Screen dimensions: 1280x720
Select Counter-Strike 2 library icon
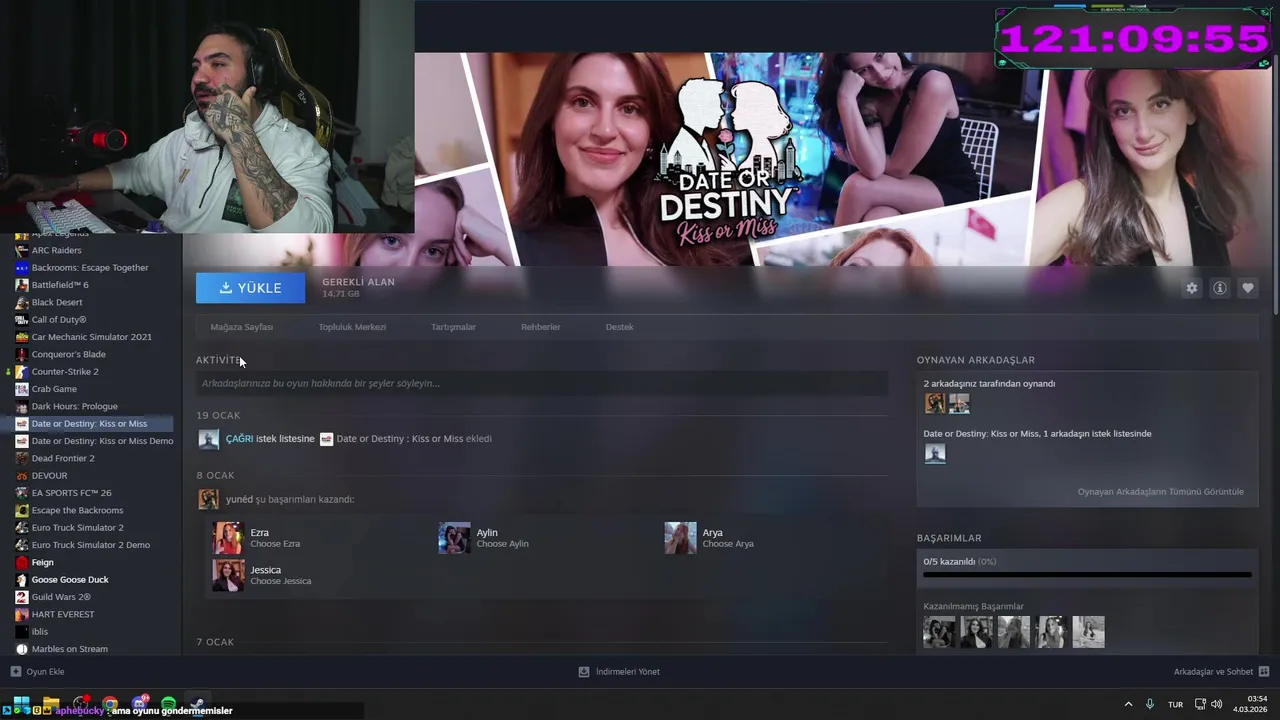(x=22, y=372)
